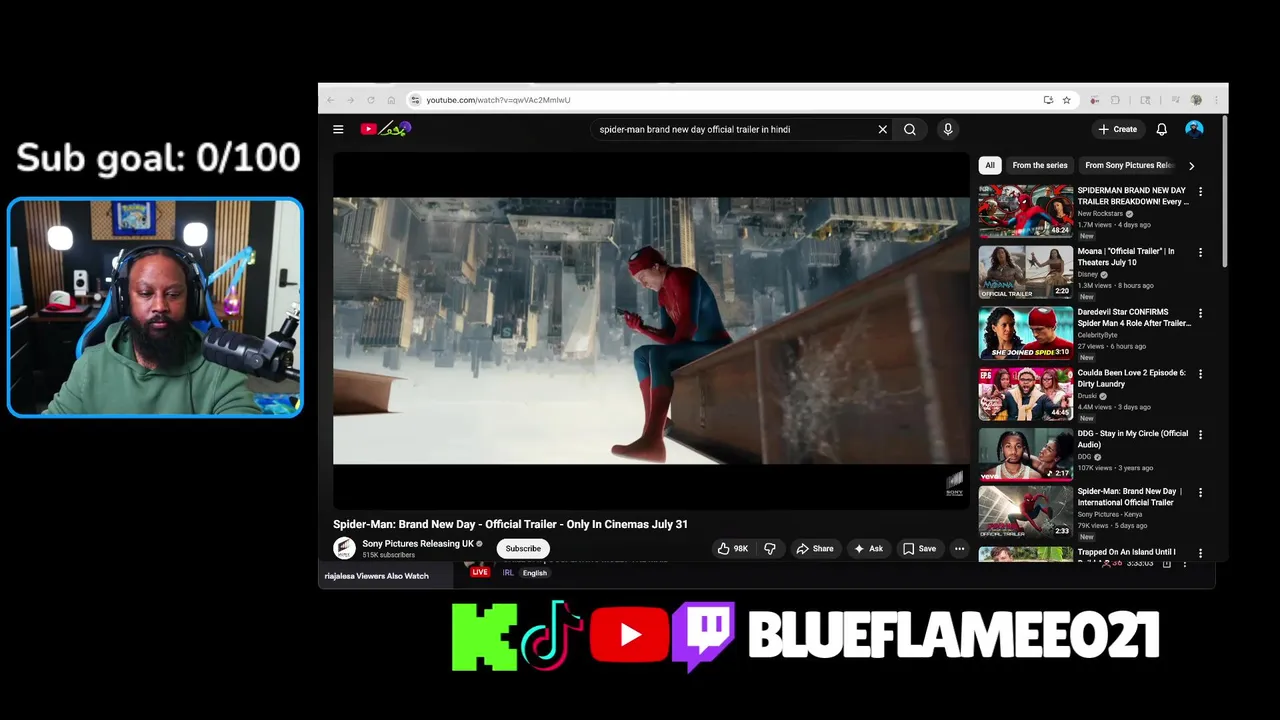Open Daredevil Star CONFIRMS video thumbnail

click(x=1025, y=333)
